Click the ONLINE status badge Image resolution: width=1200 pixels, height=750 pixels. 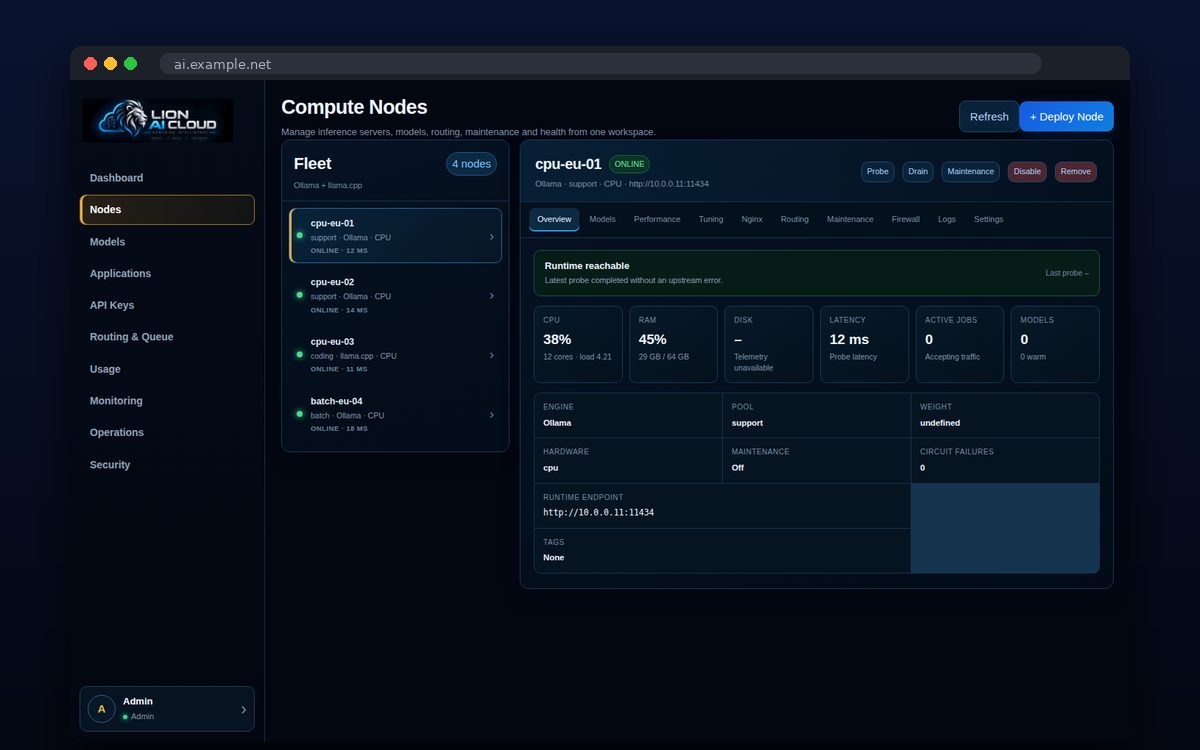click(629, 164)
